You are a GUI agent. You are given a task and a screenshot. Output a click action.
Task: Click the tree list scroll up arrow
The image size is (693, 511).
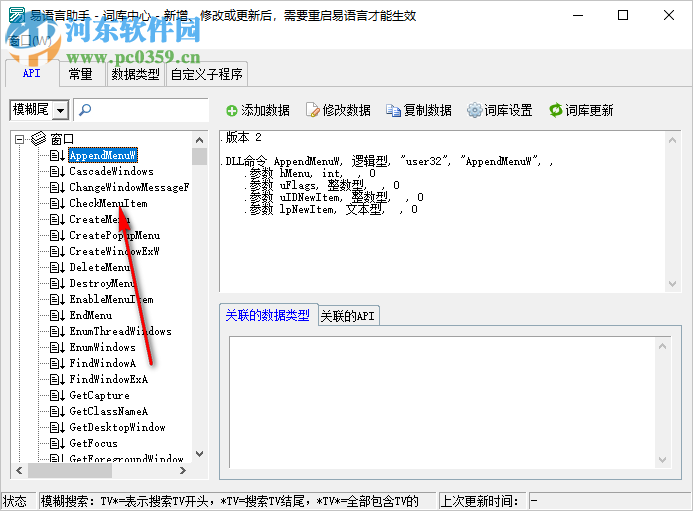point(199,140)
